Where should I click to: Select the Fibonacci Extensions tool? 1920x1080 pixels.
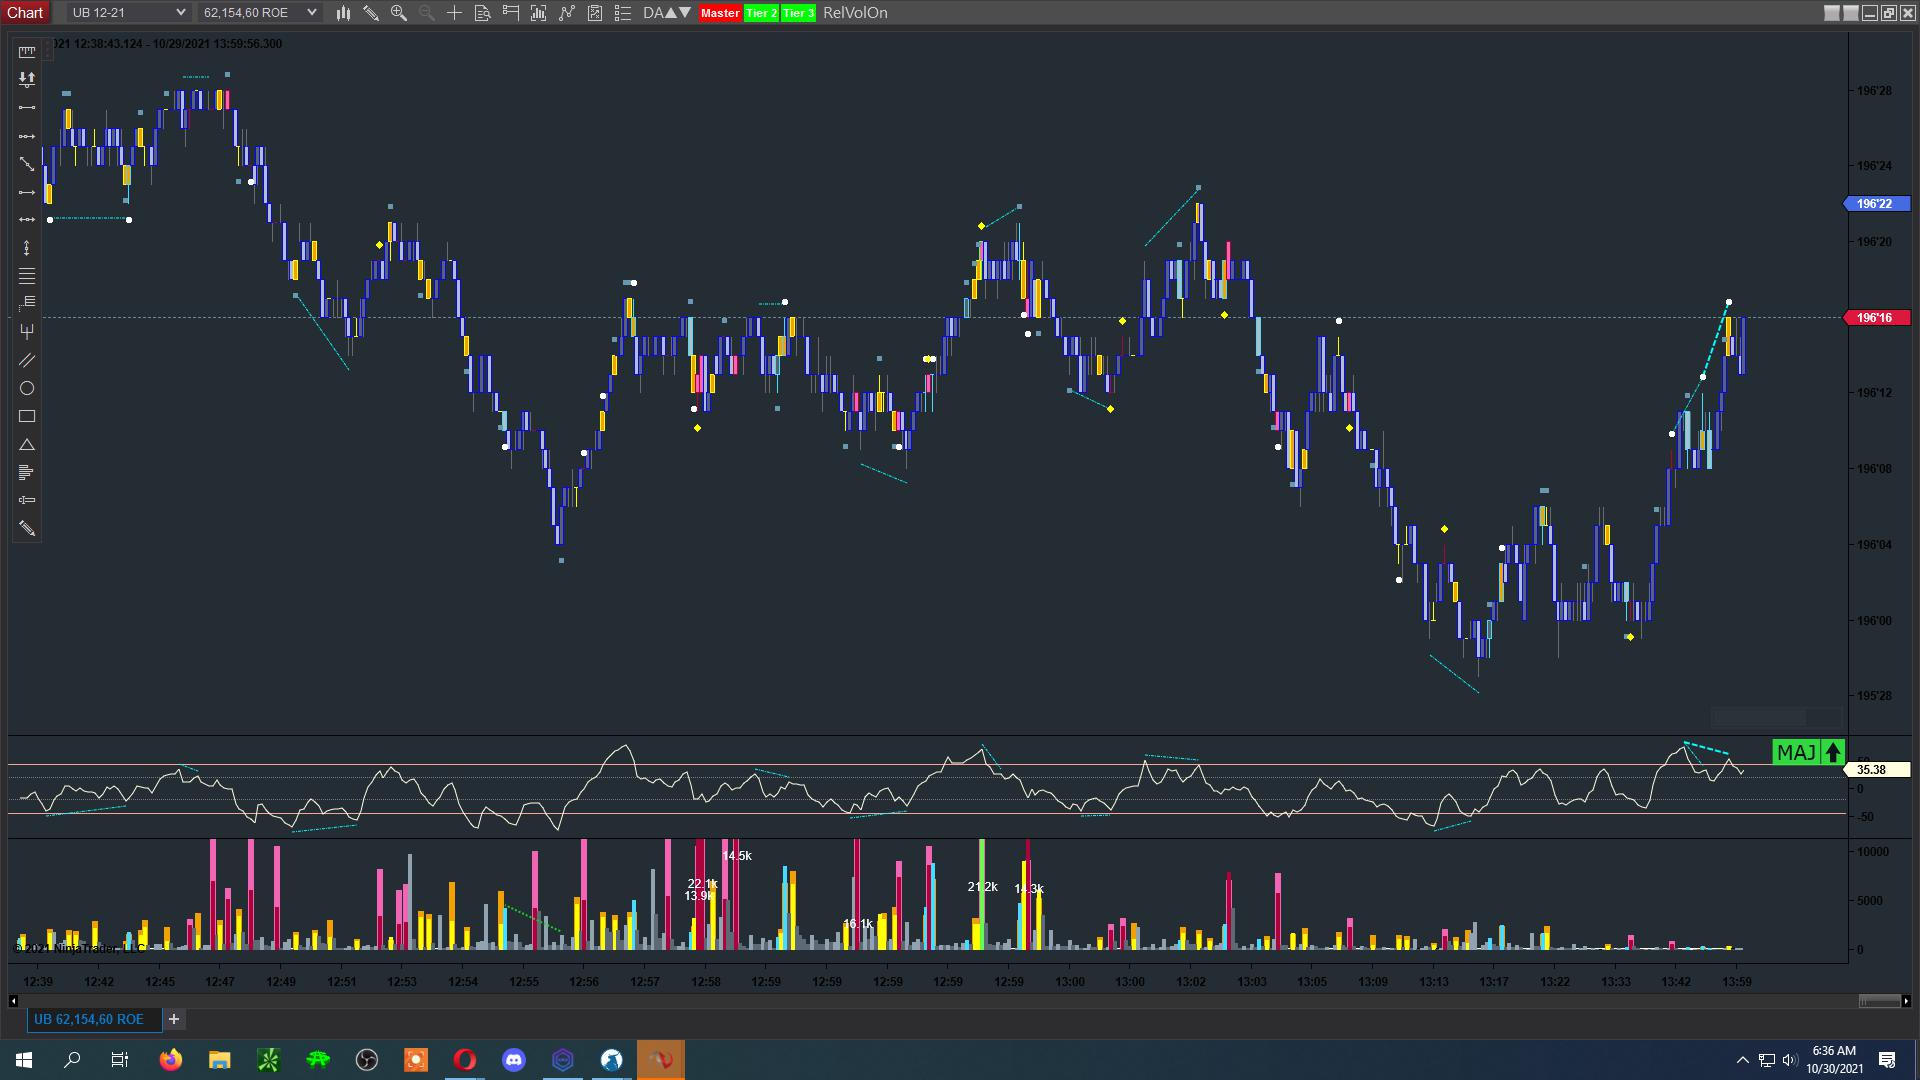27,303
